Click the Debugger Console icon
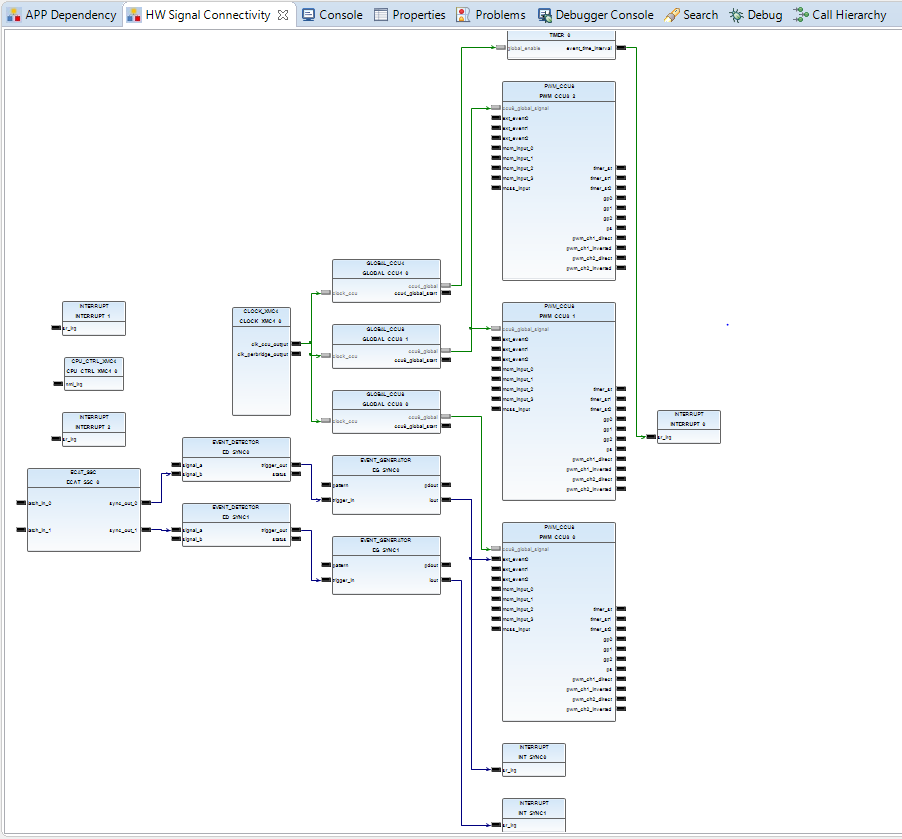Screen dimensions: 902x839 (x=544, y=15)
